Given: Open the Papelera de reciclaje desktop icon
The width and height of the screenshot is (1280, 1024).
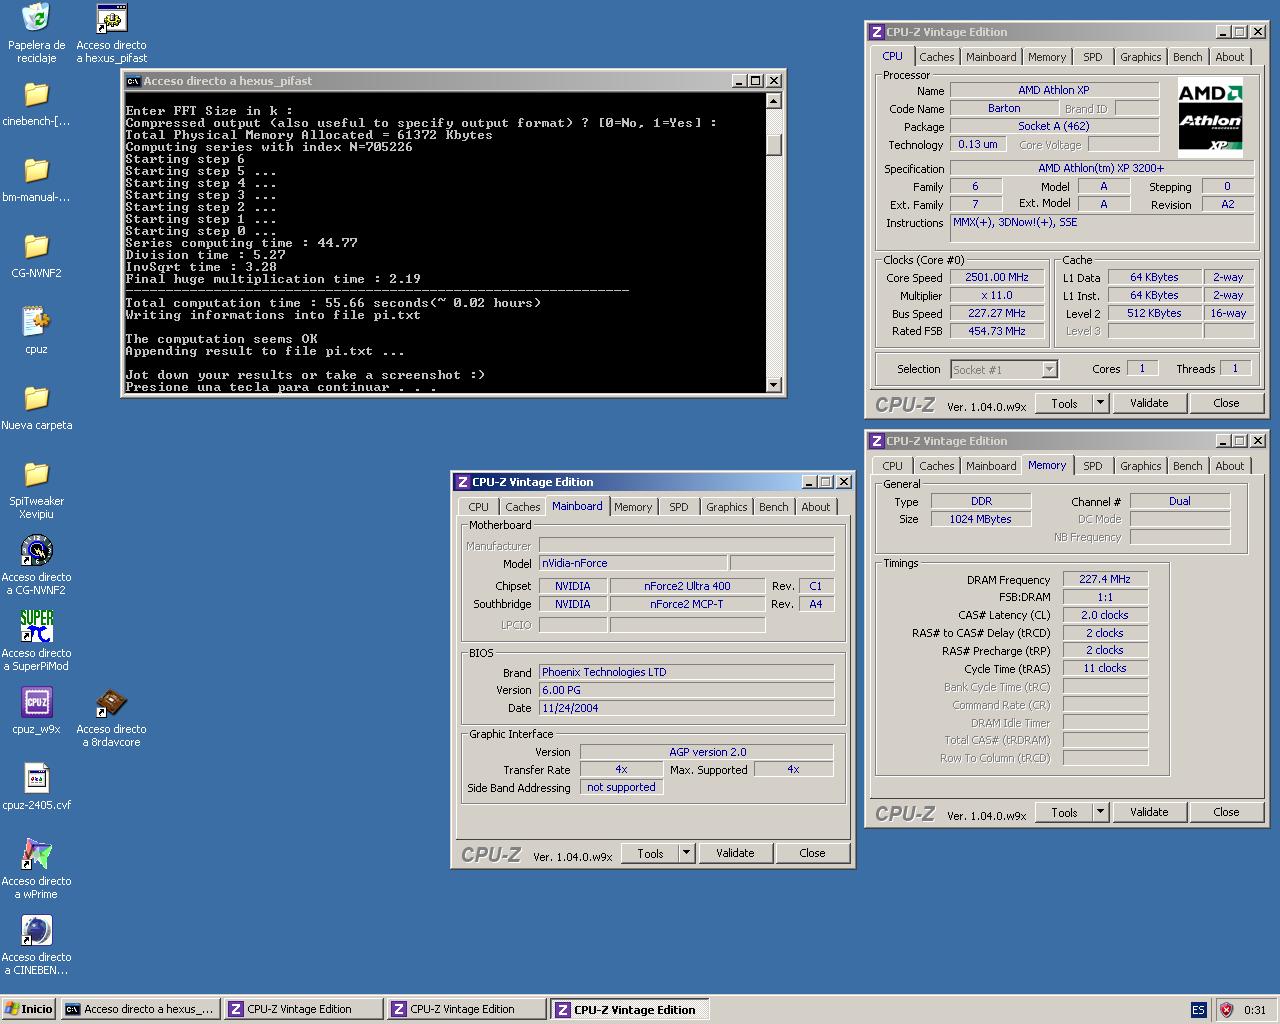Looking at the screenshot, I should click(x=36, y=18).
